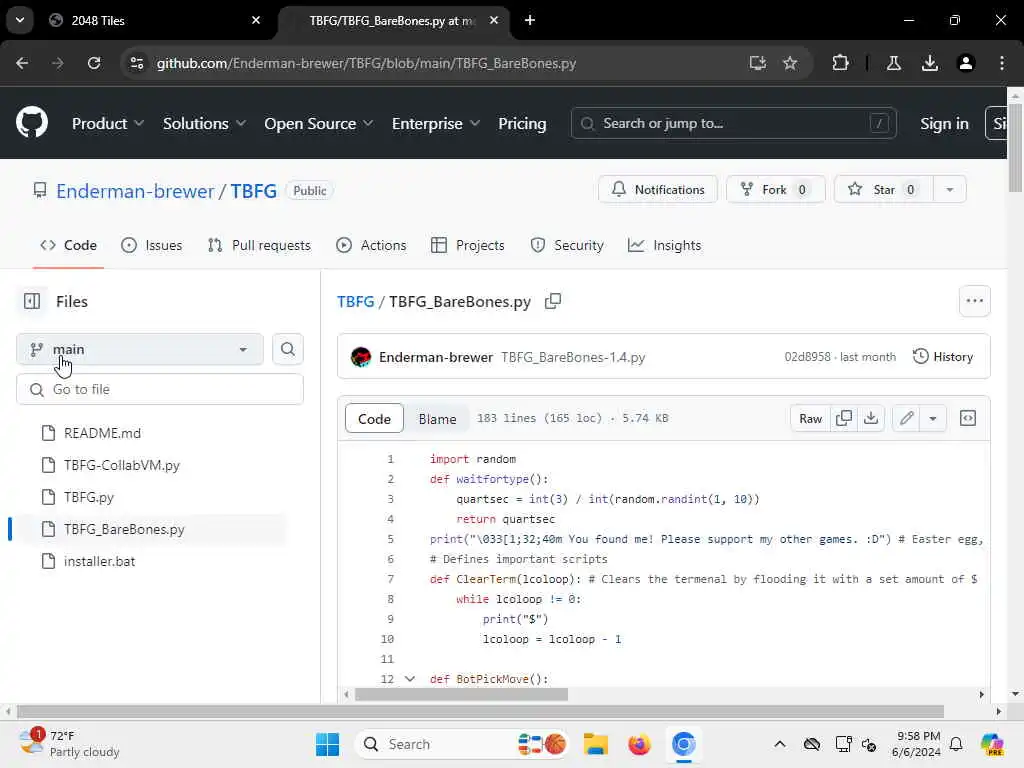Open commit History
The height and width of the screenshot is (768, 1024).
tap(943, 357)
